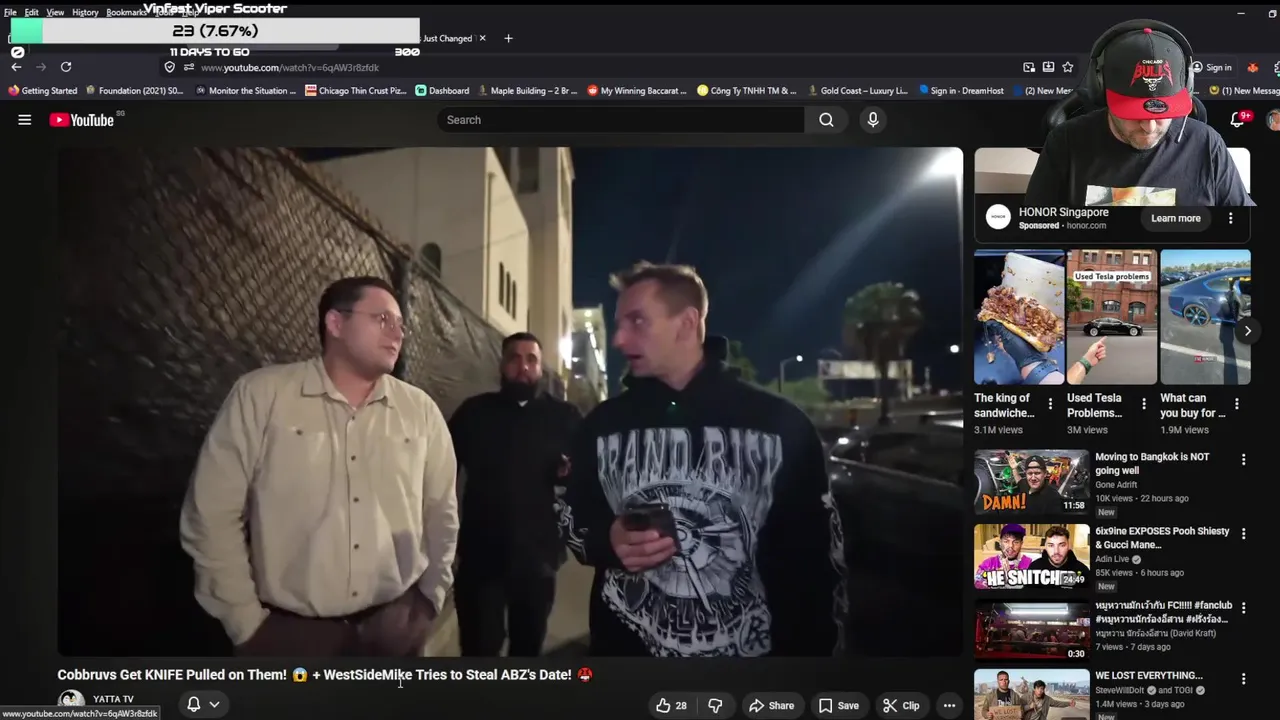The height and width of the screenshot is (720, 1280).
Task: Open the MetaMask fox extension icon
Action: pos(1252,67)
